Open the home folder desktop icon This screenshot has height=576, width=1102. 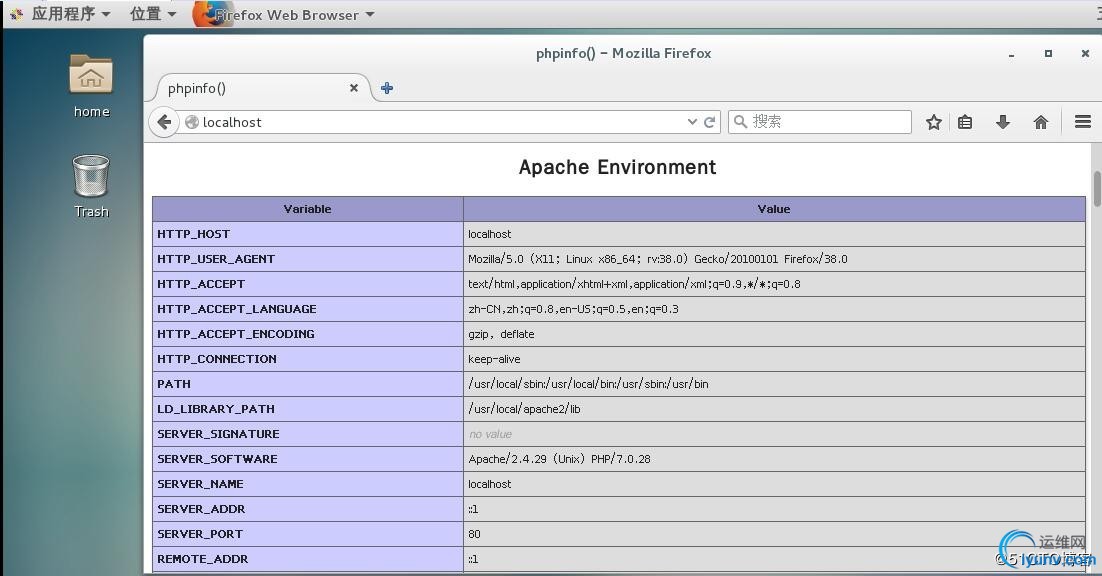tap(91, 86)
